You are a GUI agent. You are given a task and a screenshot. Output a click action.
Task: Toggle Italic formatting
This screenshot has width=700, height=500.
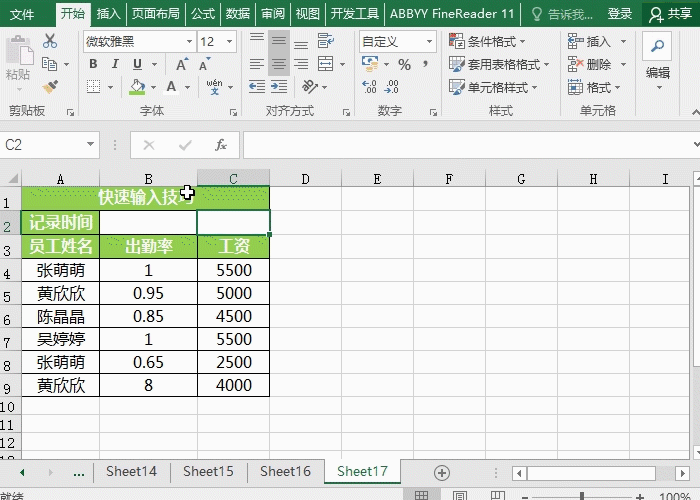click(115, 64)
